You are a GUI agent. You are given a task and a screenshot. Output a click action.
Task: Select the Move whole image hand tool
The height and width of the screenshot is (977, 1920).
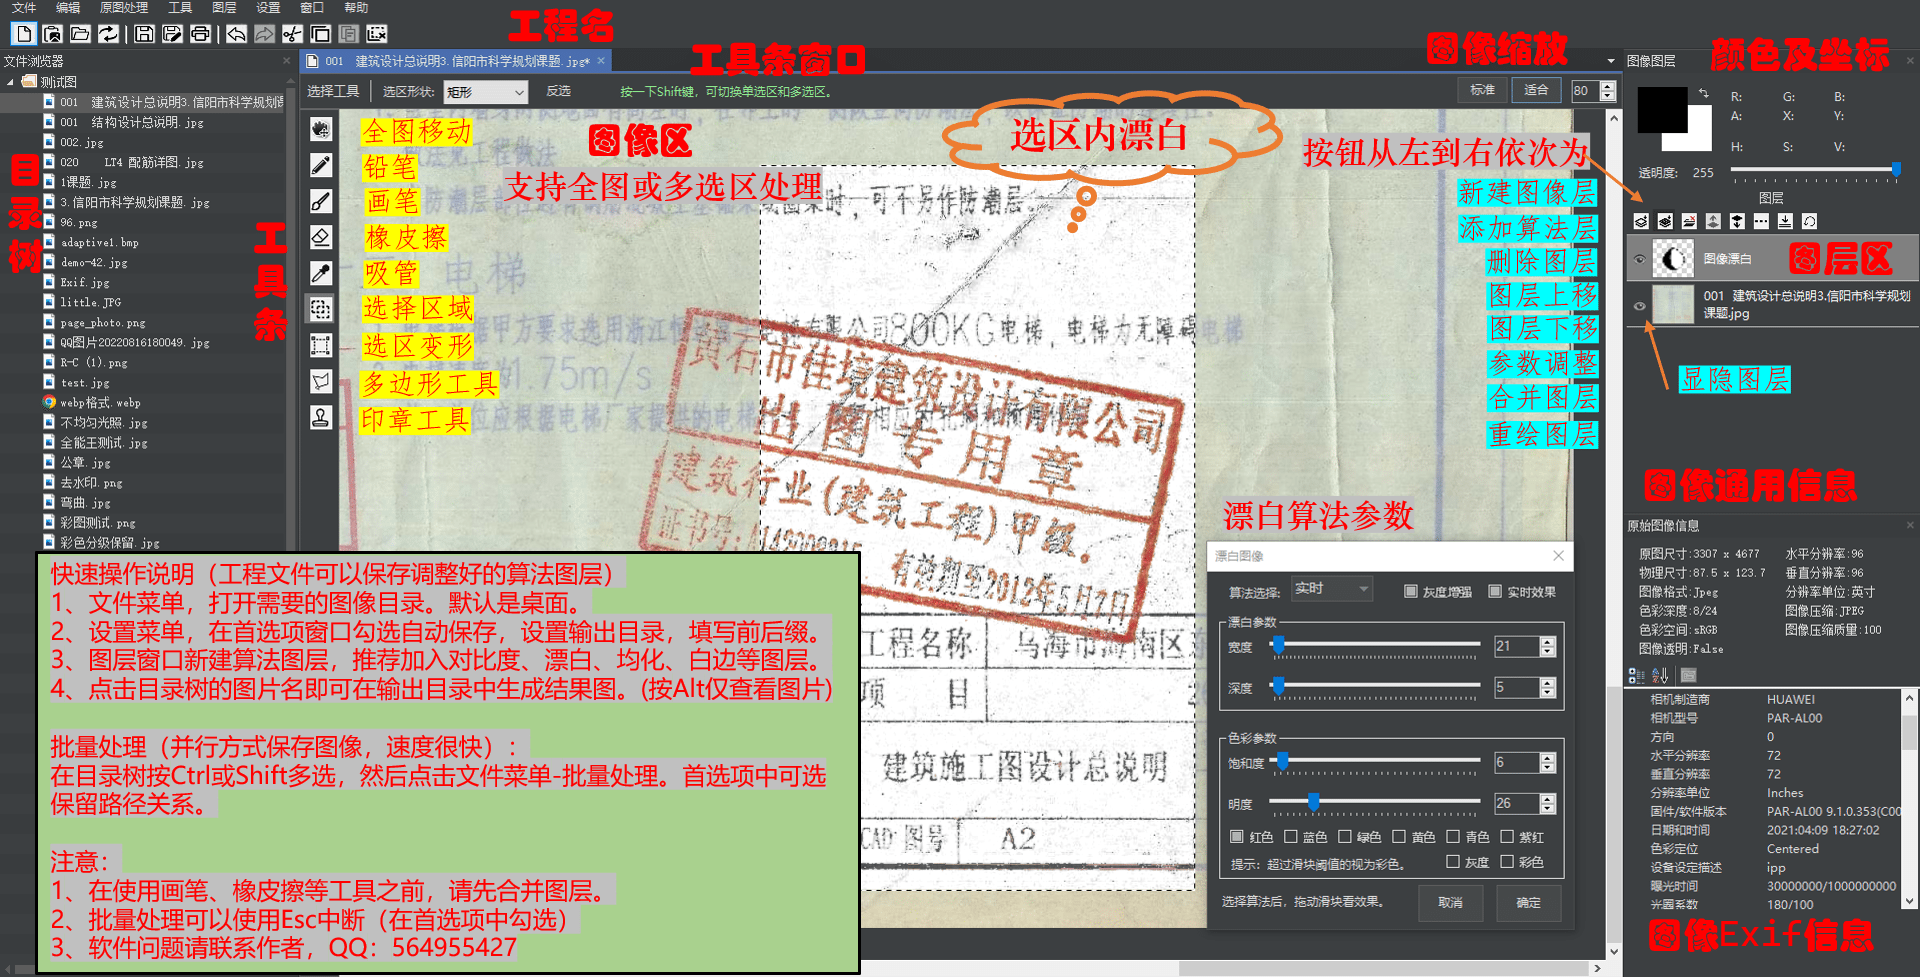pyautogui.click(x=321, y=129)
